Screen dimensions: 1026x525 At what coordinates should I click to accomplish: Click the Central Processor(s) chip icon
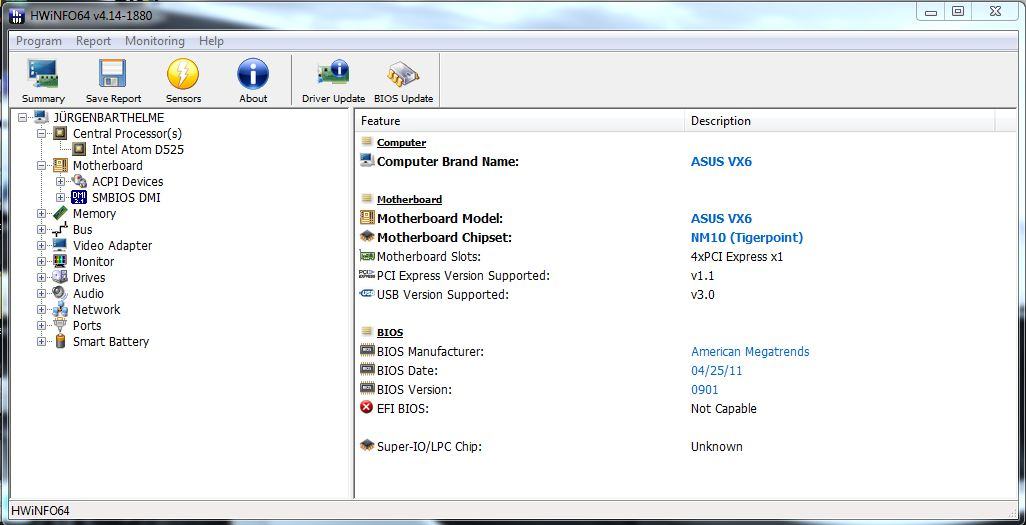pos(60,134)
